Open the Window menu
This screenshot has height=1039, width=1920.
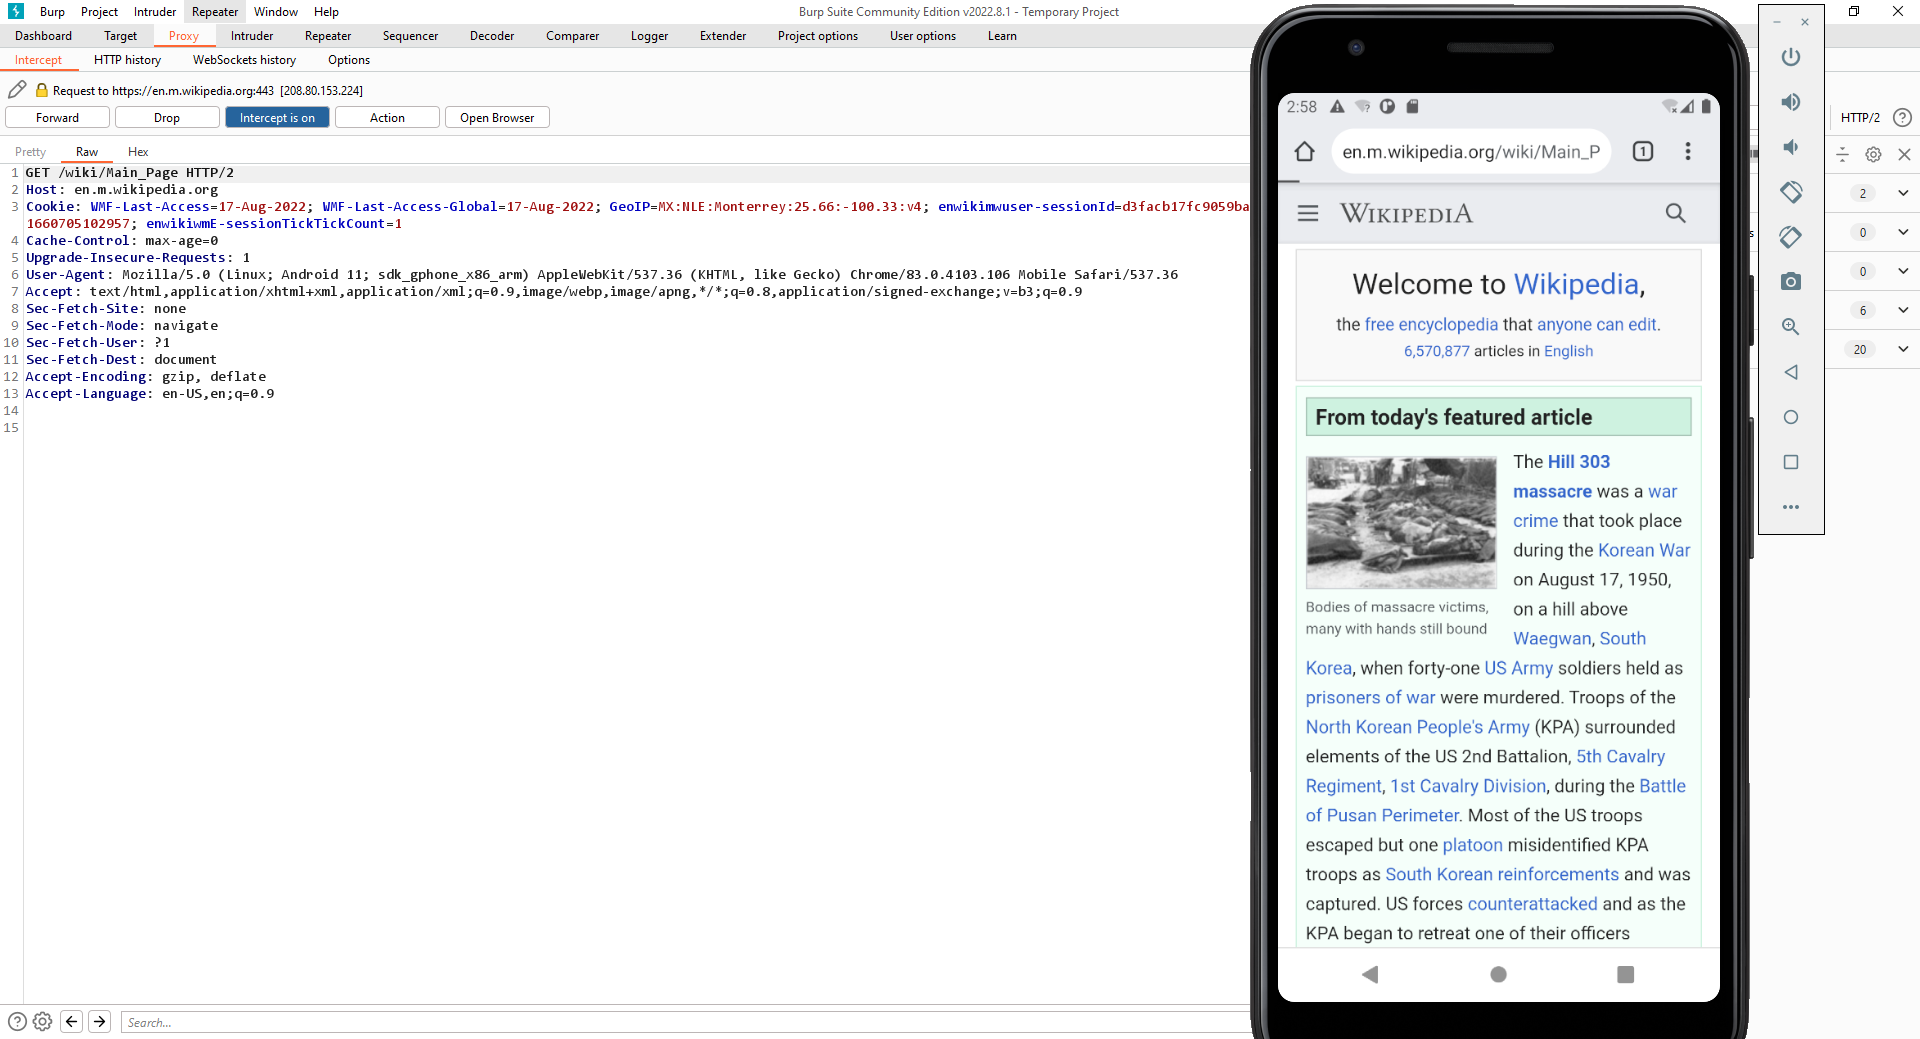(275, 12)
